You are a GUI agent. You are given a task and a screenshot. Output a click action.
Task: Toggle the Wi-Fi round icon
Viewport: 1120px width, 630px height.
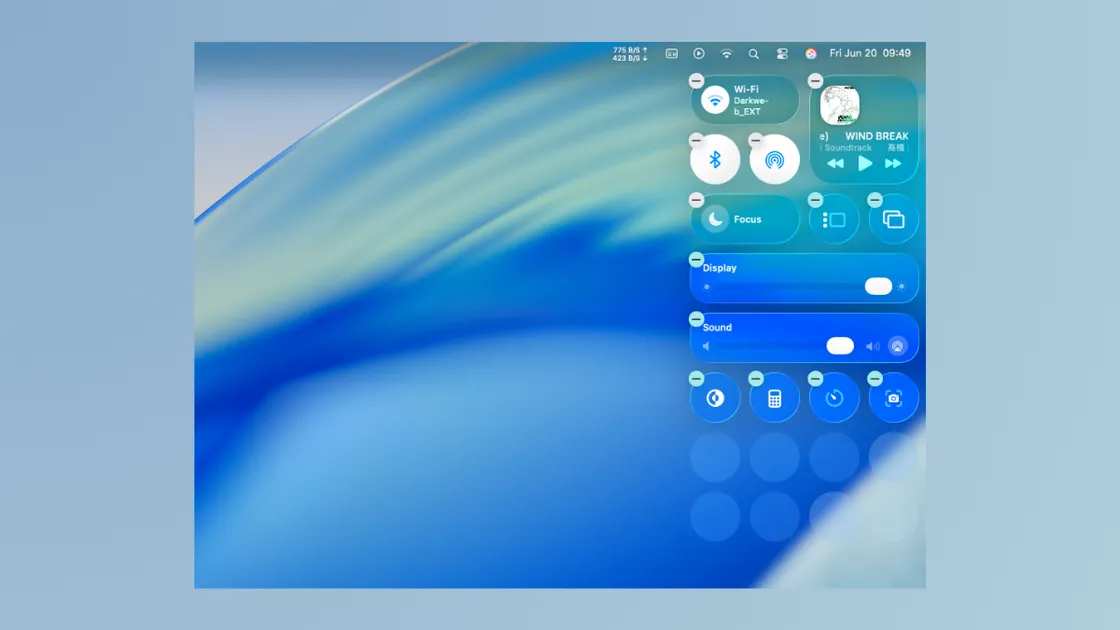click(x=715, y=100)
